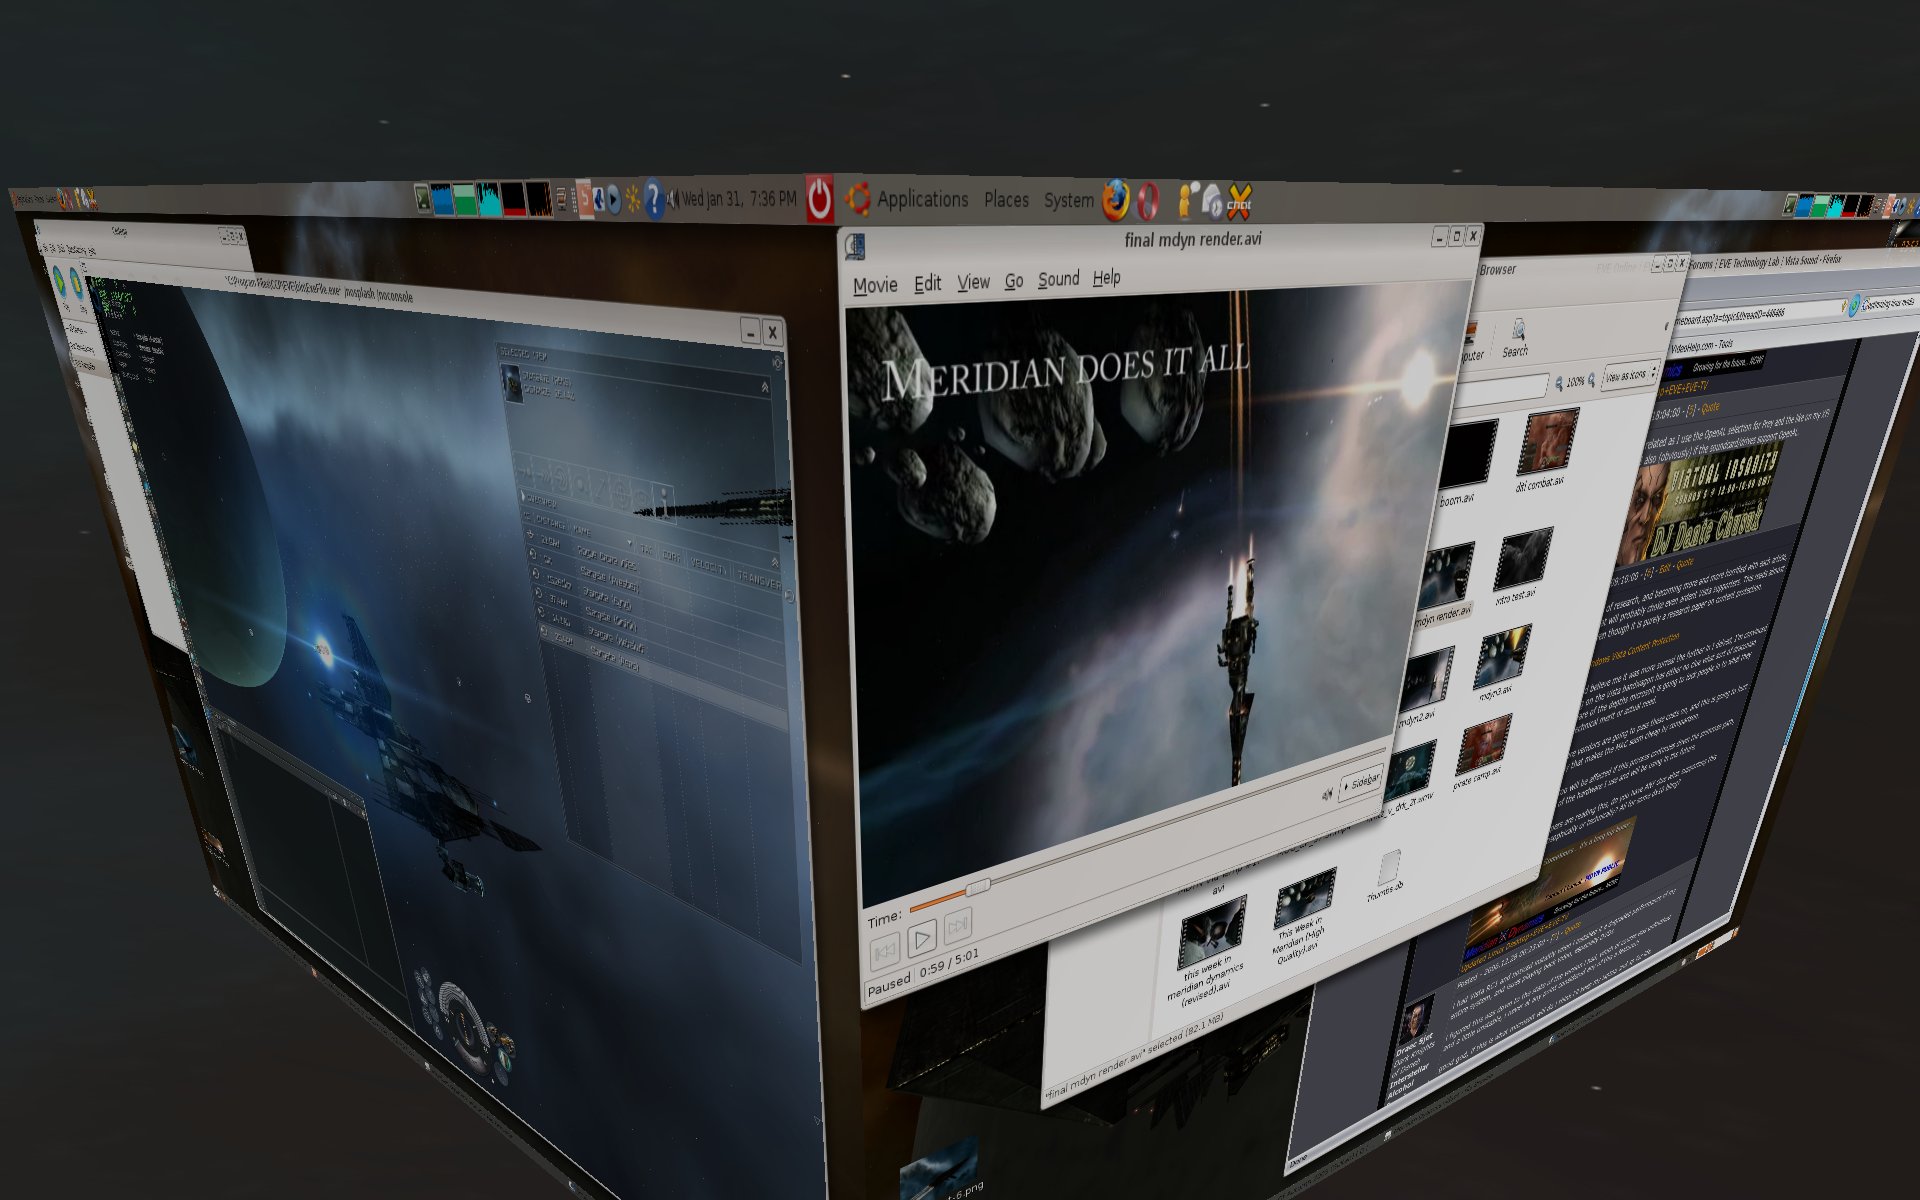Viewport: 1920px width, 1200px height.
Task: Skip to next track button in player
Action: [x=957, y=926]
